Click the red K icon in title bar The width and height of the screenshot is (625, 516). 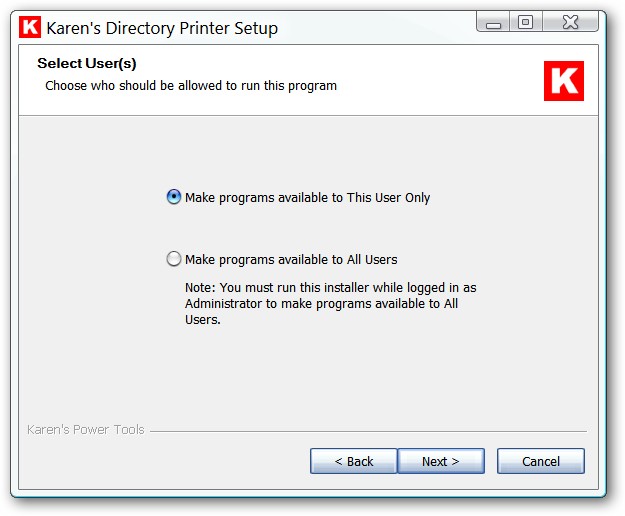(29, 27)
